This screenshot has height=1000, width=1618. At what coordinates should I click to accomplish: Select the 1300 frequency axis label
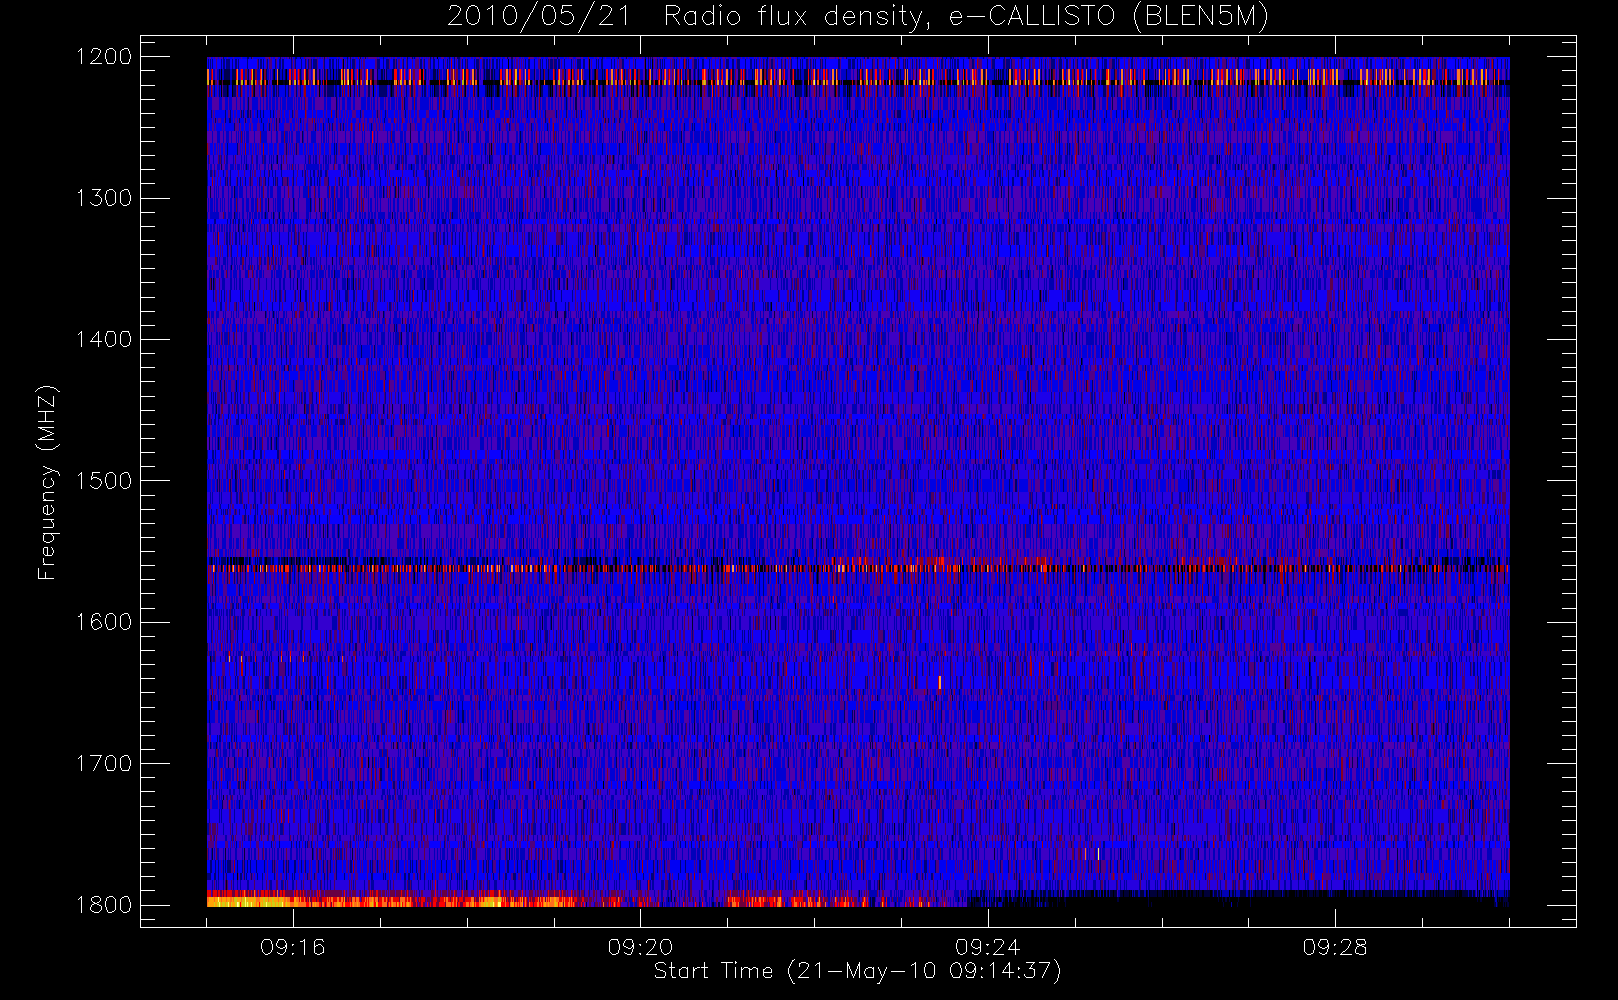(x=105, y=198)
